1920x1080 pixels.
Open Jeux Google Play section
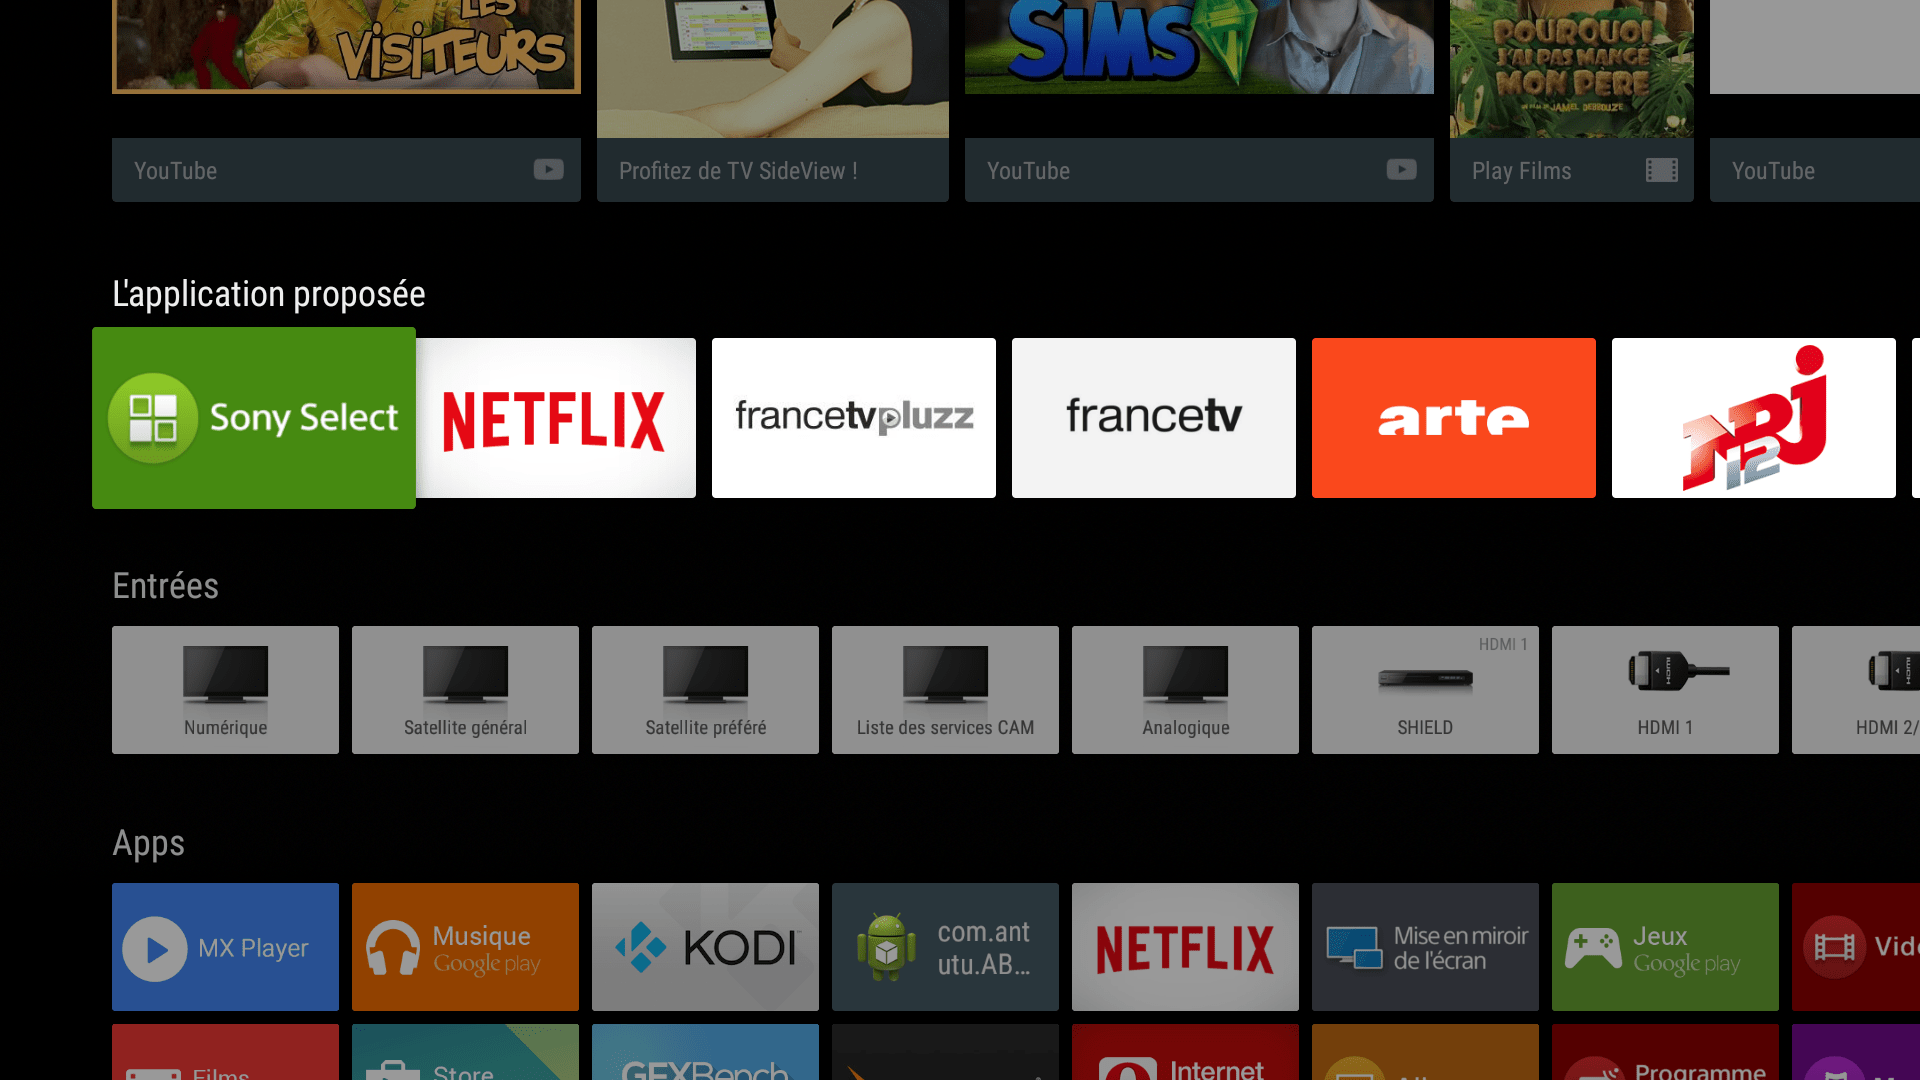pyautogui.click(x=1663, y=947)
